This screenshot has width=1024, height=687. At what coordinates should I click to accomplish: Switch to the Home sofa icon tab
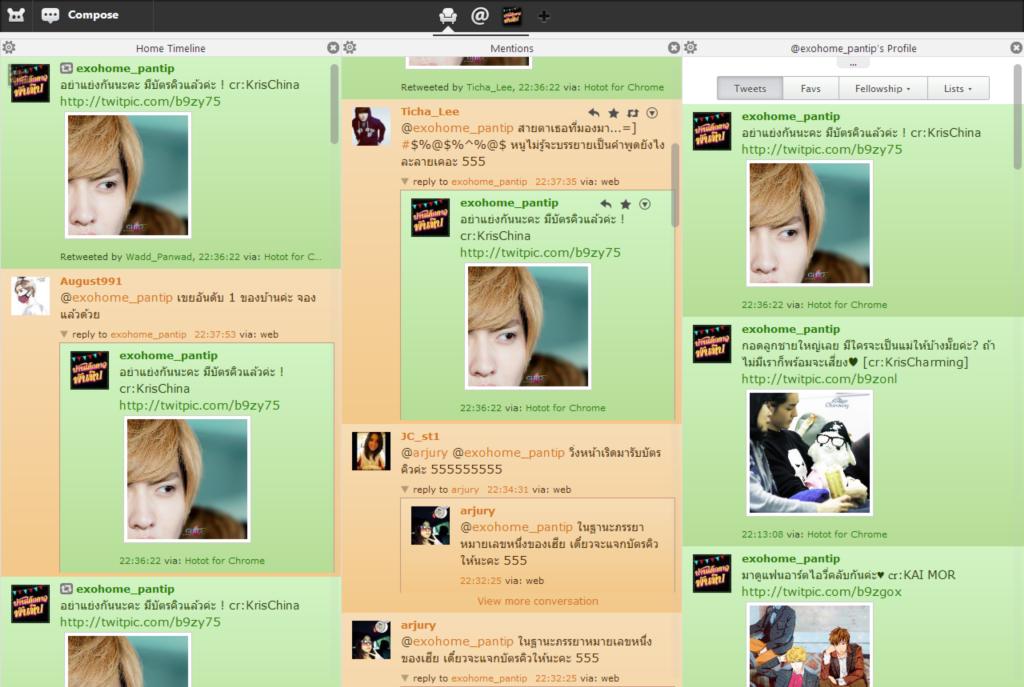[448, 15]
